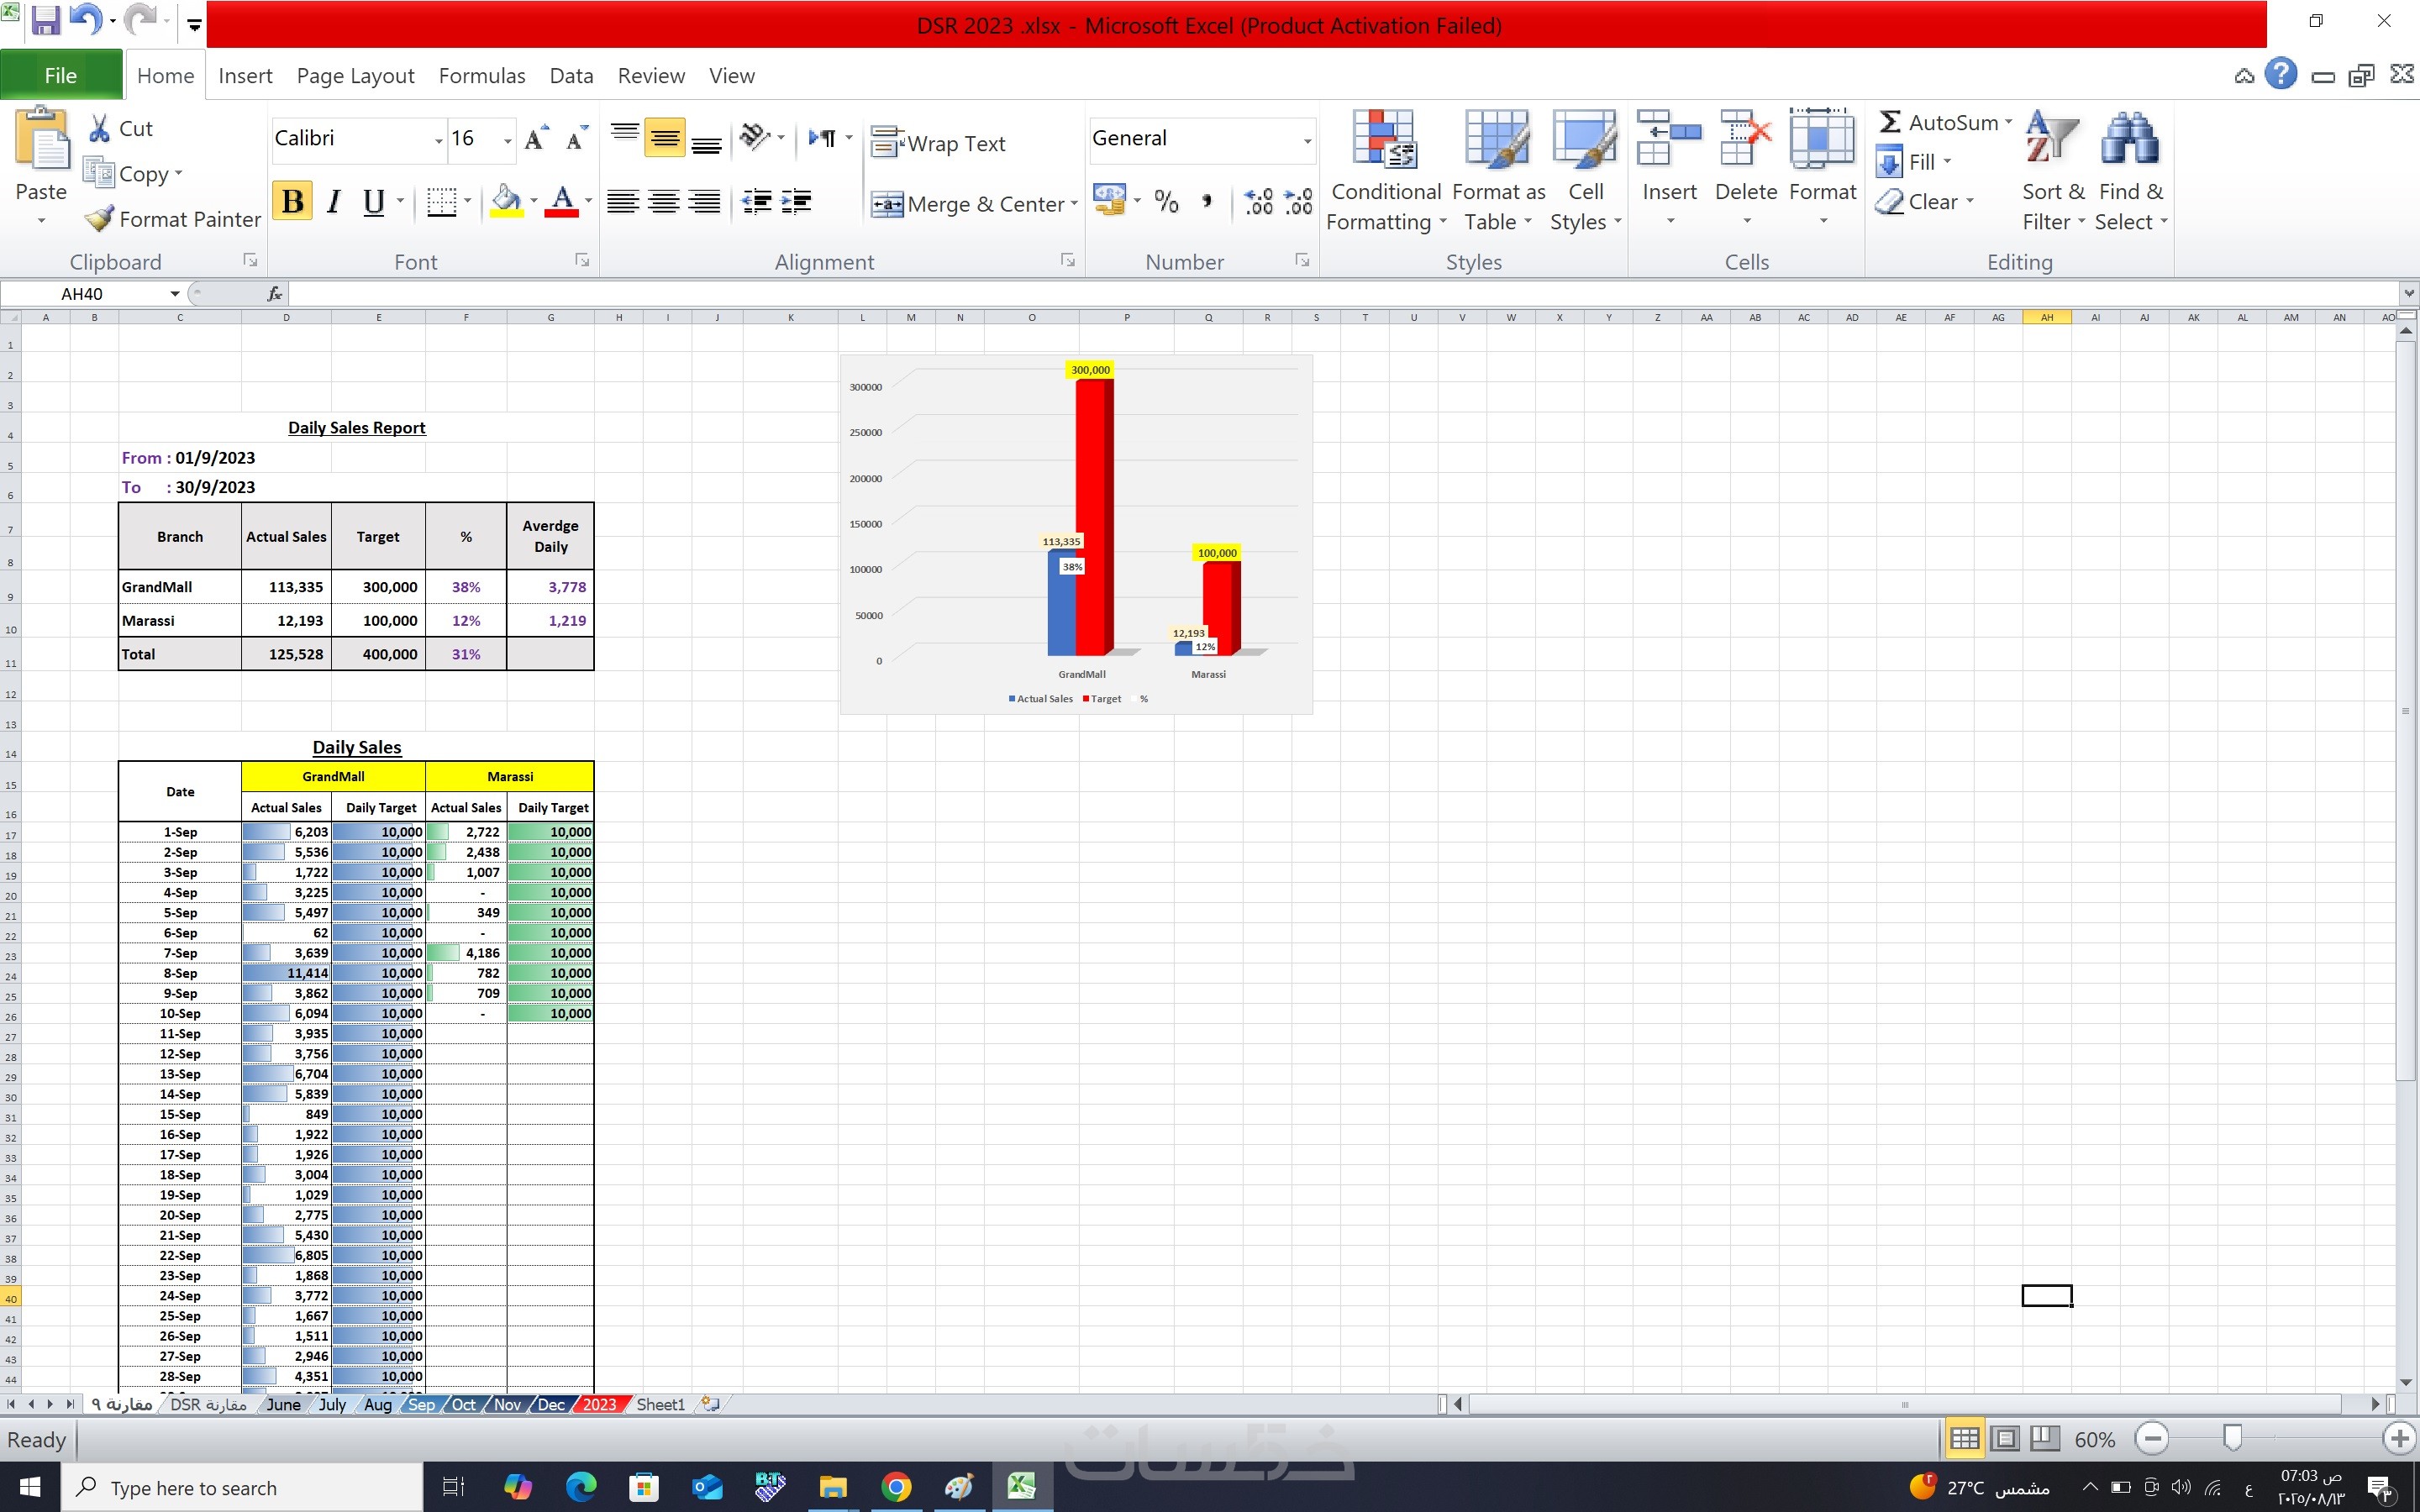Viewport: 2420px width, 1512px height.
Task: Toggle Italic formatting
Action: point(334,201)
